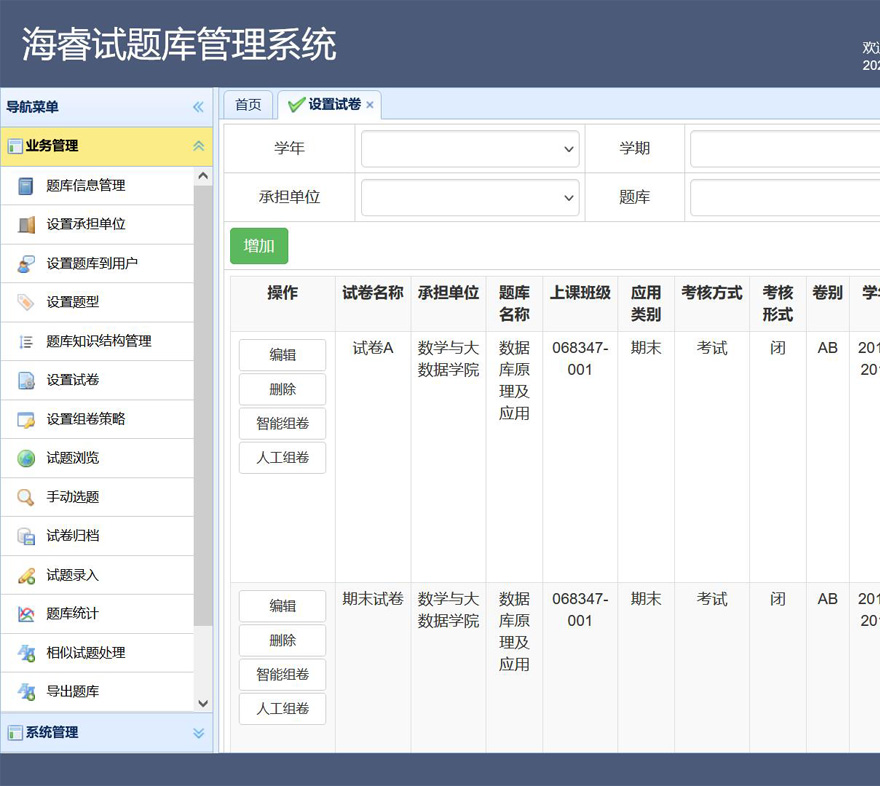
Task: Click the 试题录入 pencil icon
Action: pyautogui.click(x=26, y=576)
